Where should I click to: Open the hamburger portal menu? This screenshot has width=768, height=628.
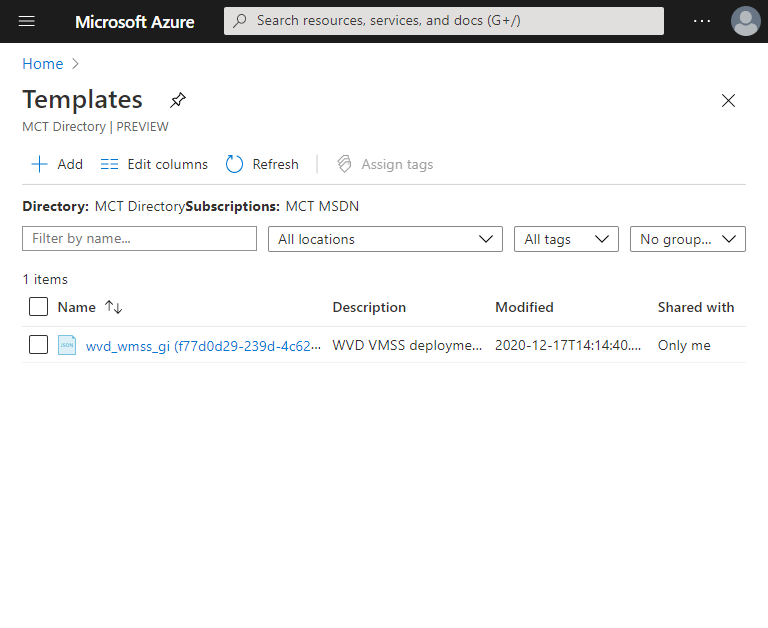[x=27, y=21]
